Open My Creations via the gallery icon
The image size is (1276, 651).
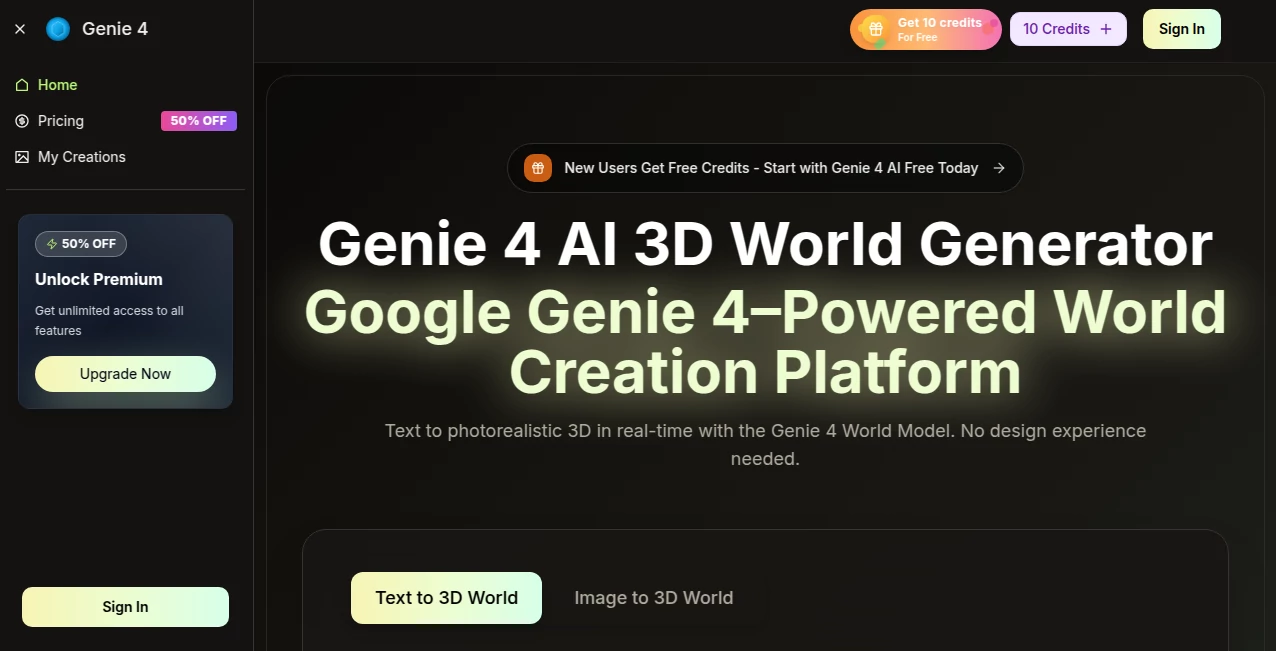pos(23,157)
